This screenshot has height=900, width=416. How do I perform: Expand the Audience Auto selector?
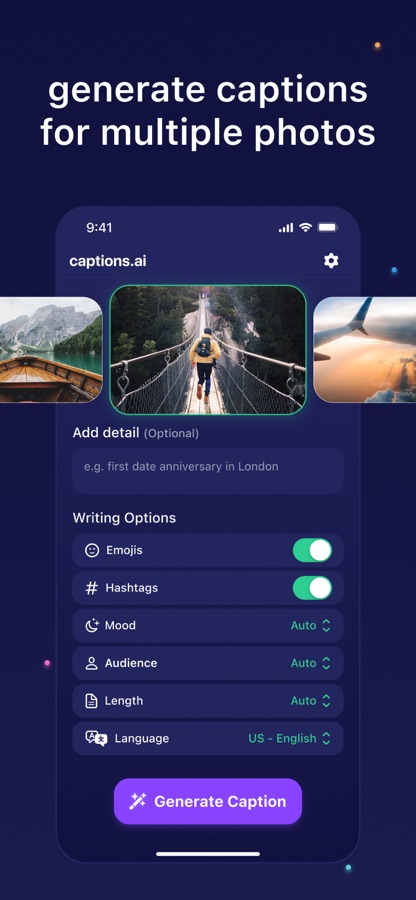click(310, 664)
